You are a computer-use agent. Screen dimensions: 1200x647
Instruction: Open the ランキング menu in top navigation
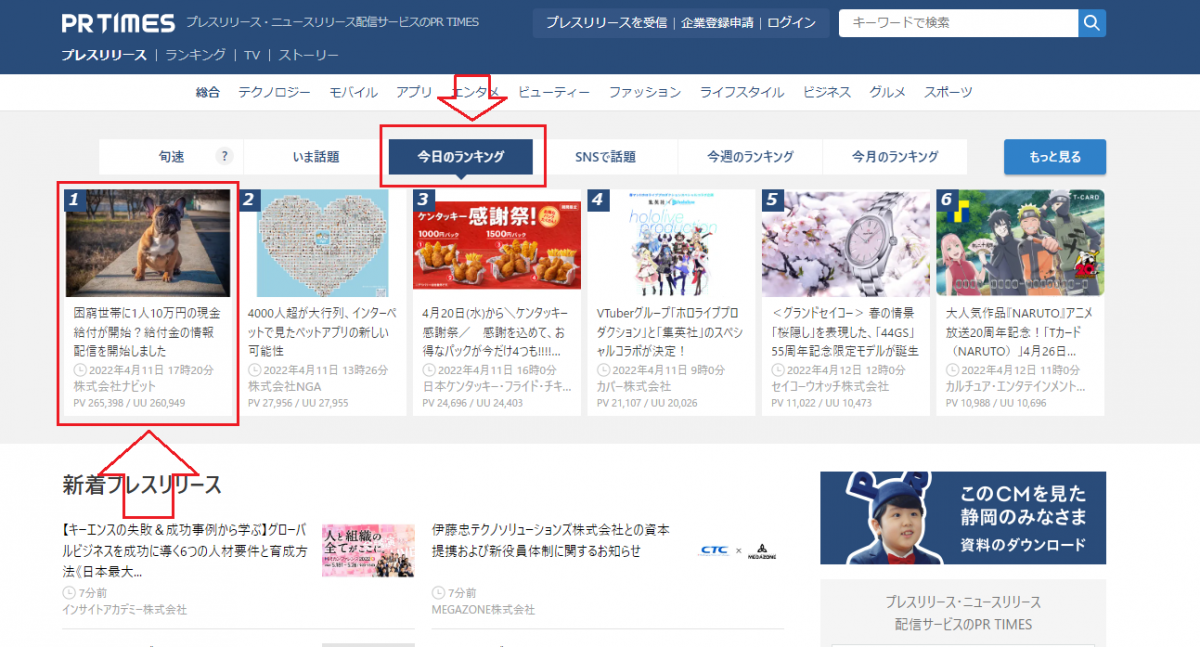coord(195,55)
